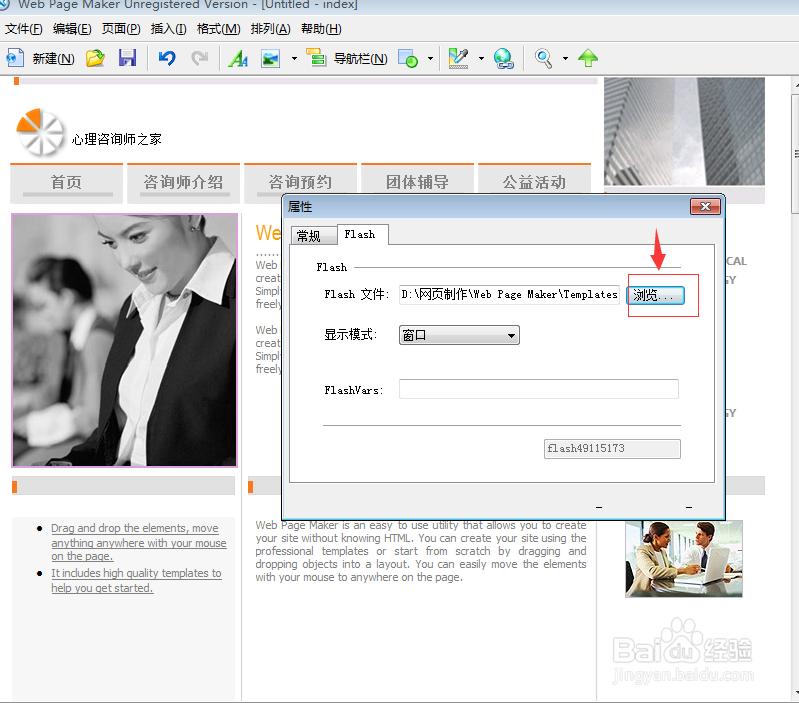Screen dimensions: 799x703
Task: Click the navigation bar icon
Action: (316, 57)
